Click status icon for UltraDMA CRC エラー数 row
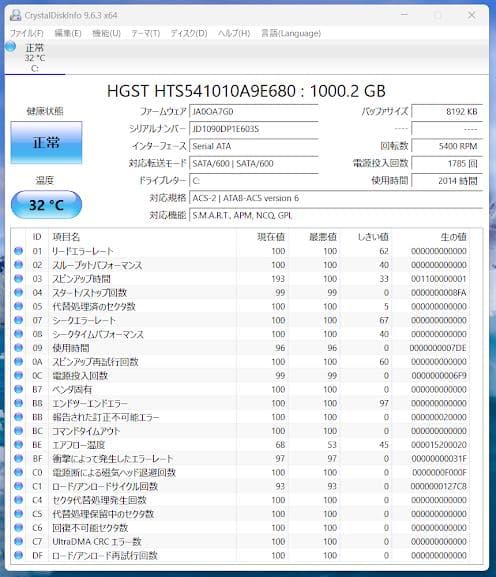The image size is (496, 577). coord(18,541)
